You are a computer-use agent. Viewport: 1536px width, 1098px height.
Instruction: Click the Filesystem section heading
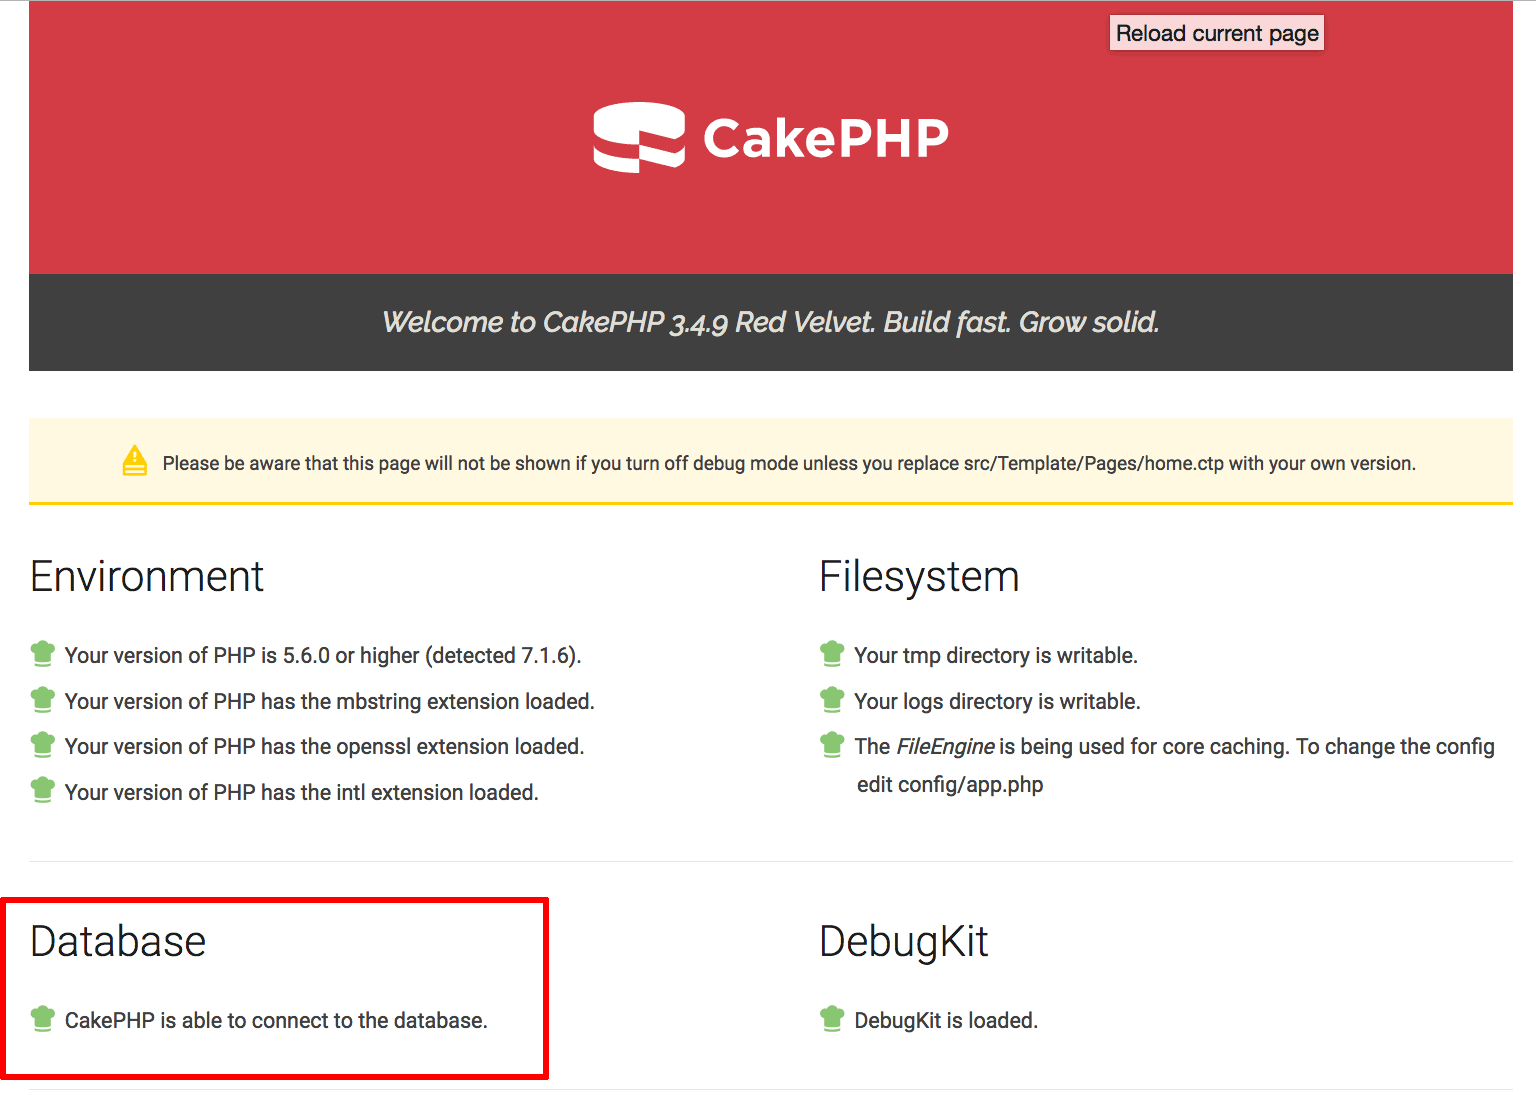919,577
